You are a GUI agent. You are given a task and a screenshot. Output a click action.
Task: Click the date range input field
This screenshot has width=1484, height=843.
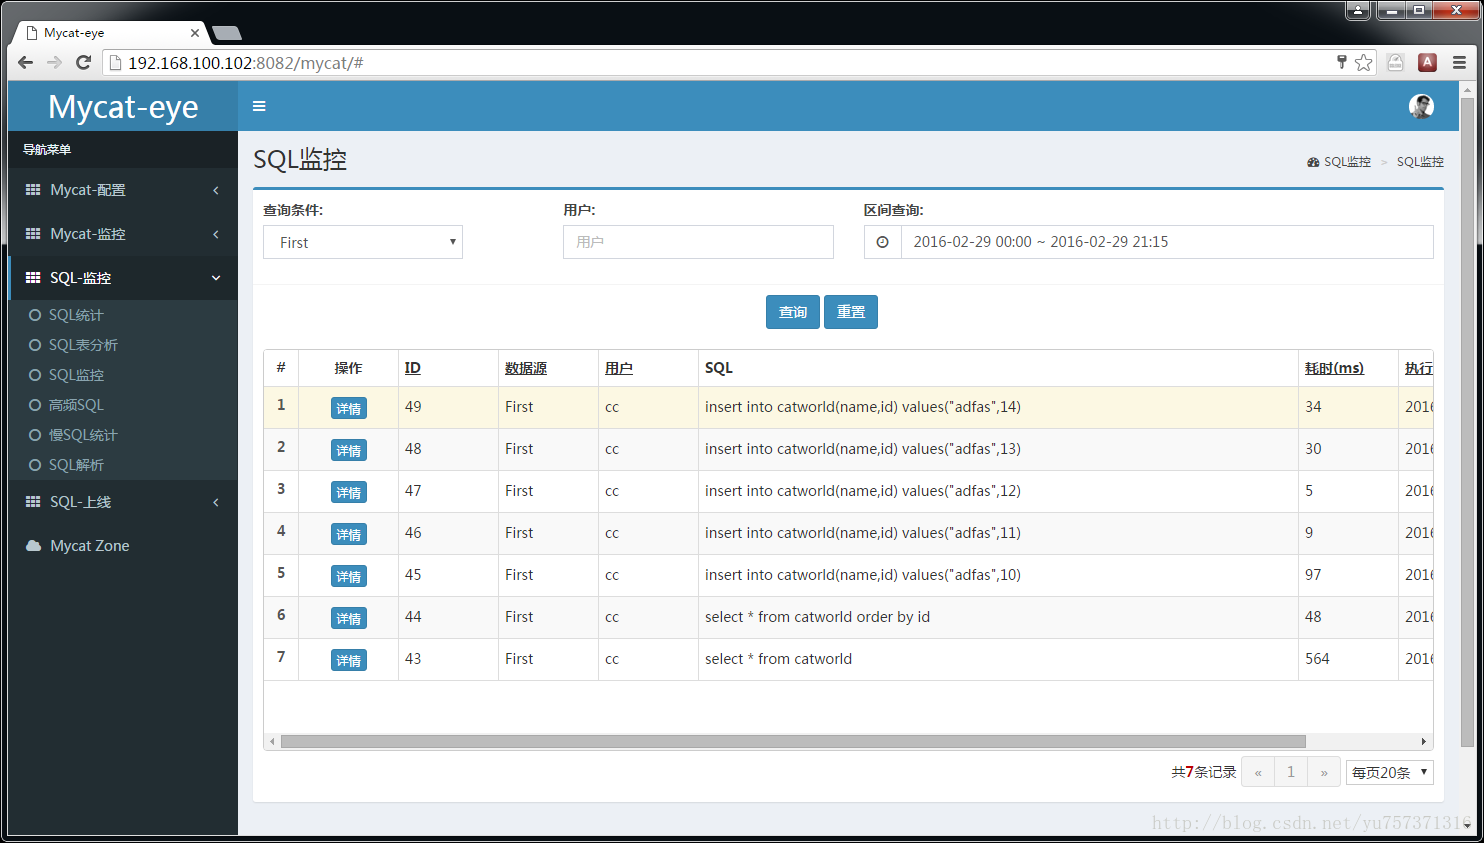1167,242
